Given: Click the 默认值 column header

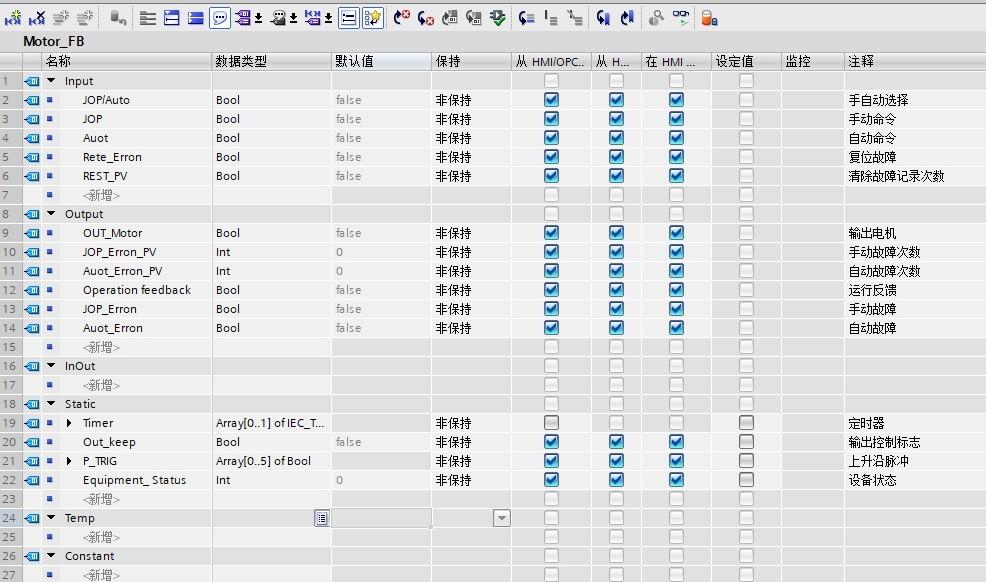Looking at the screenshot, I should [381, 61].
